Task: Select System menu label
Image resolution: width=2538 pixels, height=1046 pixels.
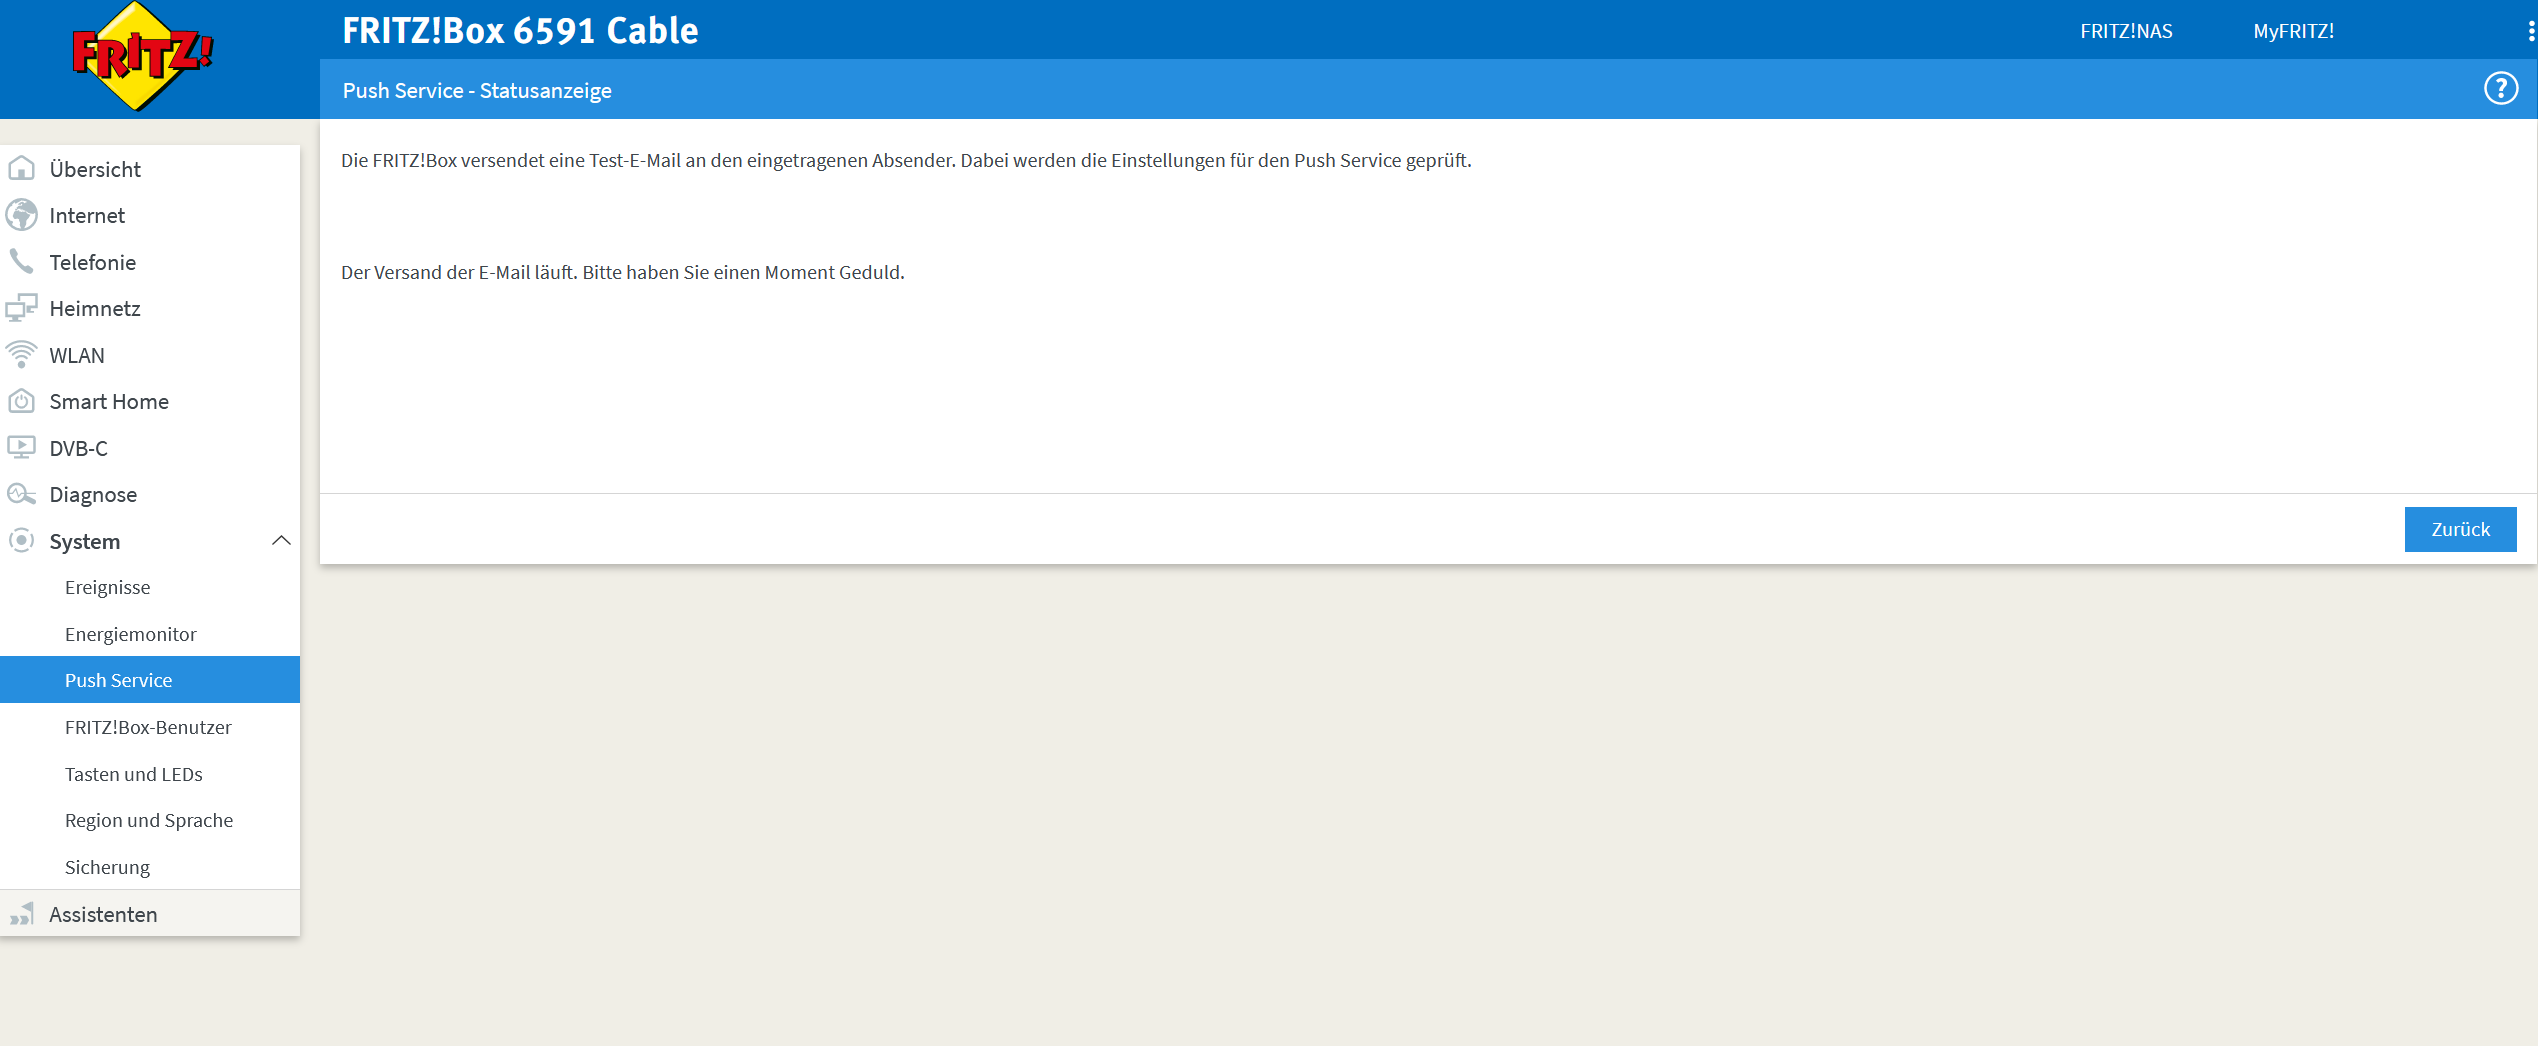Action: pos(85,541)
